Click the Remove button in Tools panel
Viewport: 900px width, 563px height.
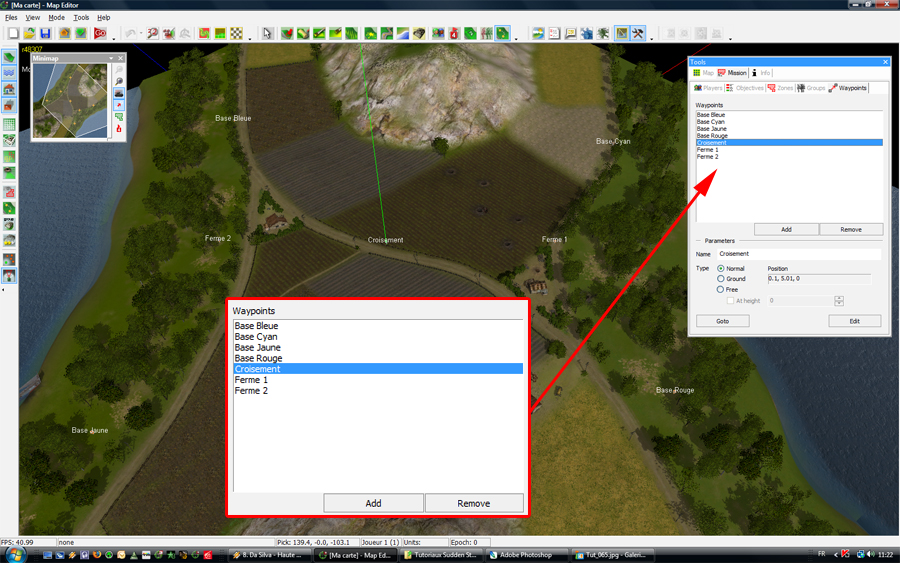click(851, 230)
